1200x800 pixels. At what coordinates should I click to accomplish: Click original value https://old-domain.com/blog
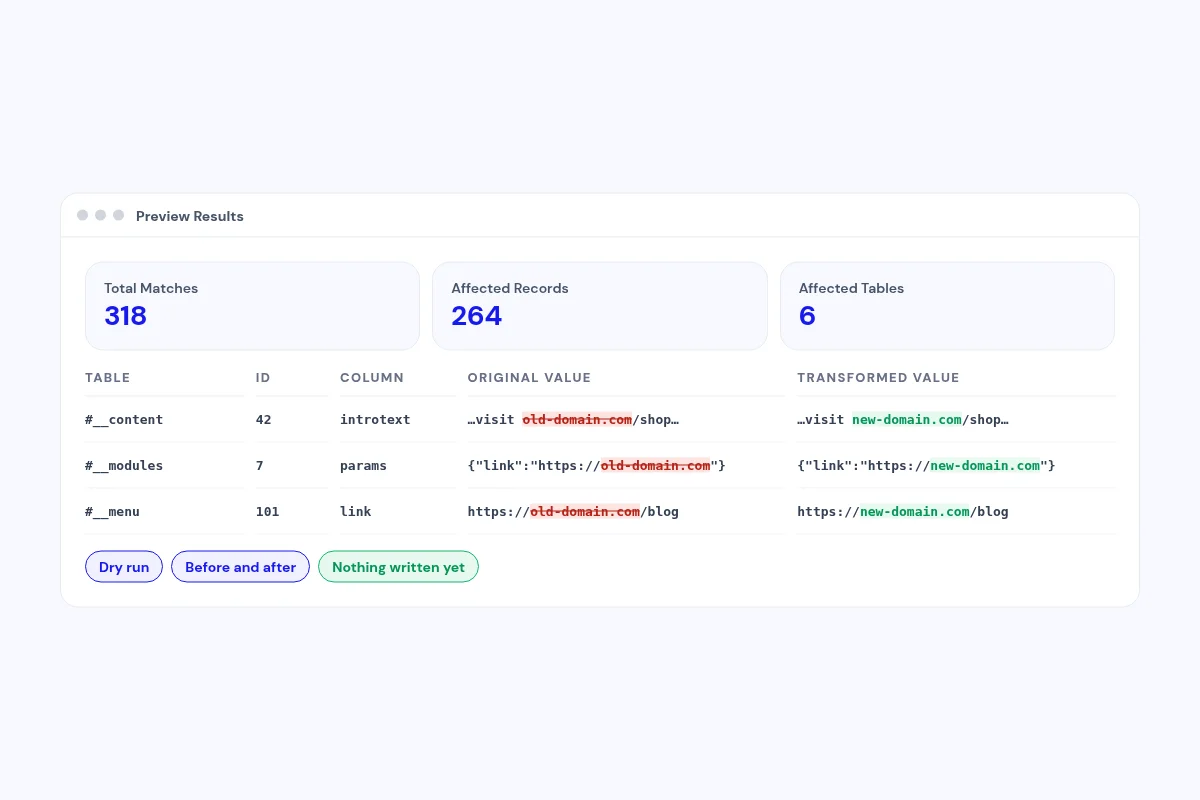pyautogui.click(x=573, y=512)
